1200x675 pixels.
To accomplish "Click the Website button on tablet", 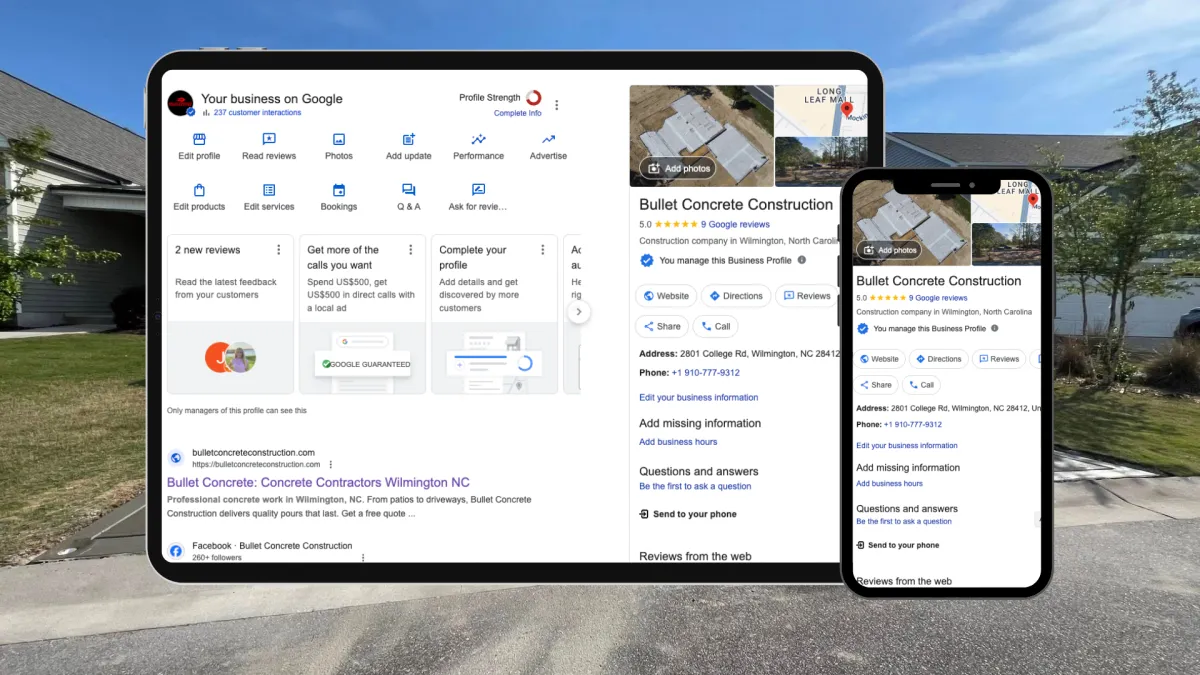I will click(666, 296).
